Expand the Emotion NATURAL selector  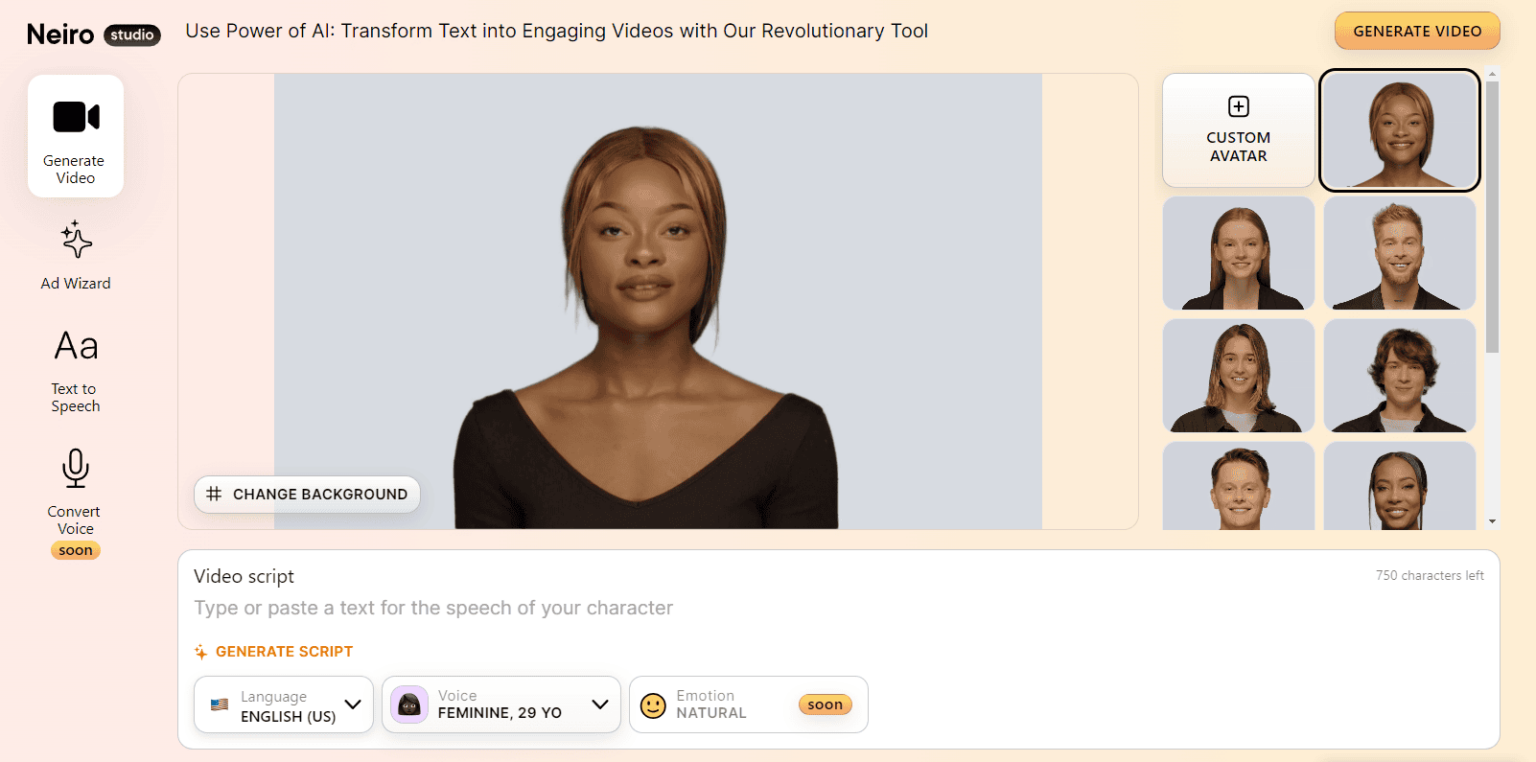[748, 705]
